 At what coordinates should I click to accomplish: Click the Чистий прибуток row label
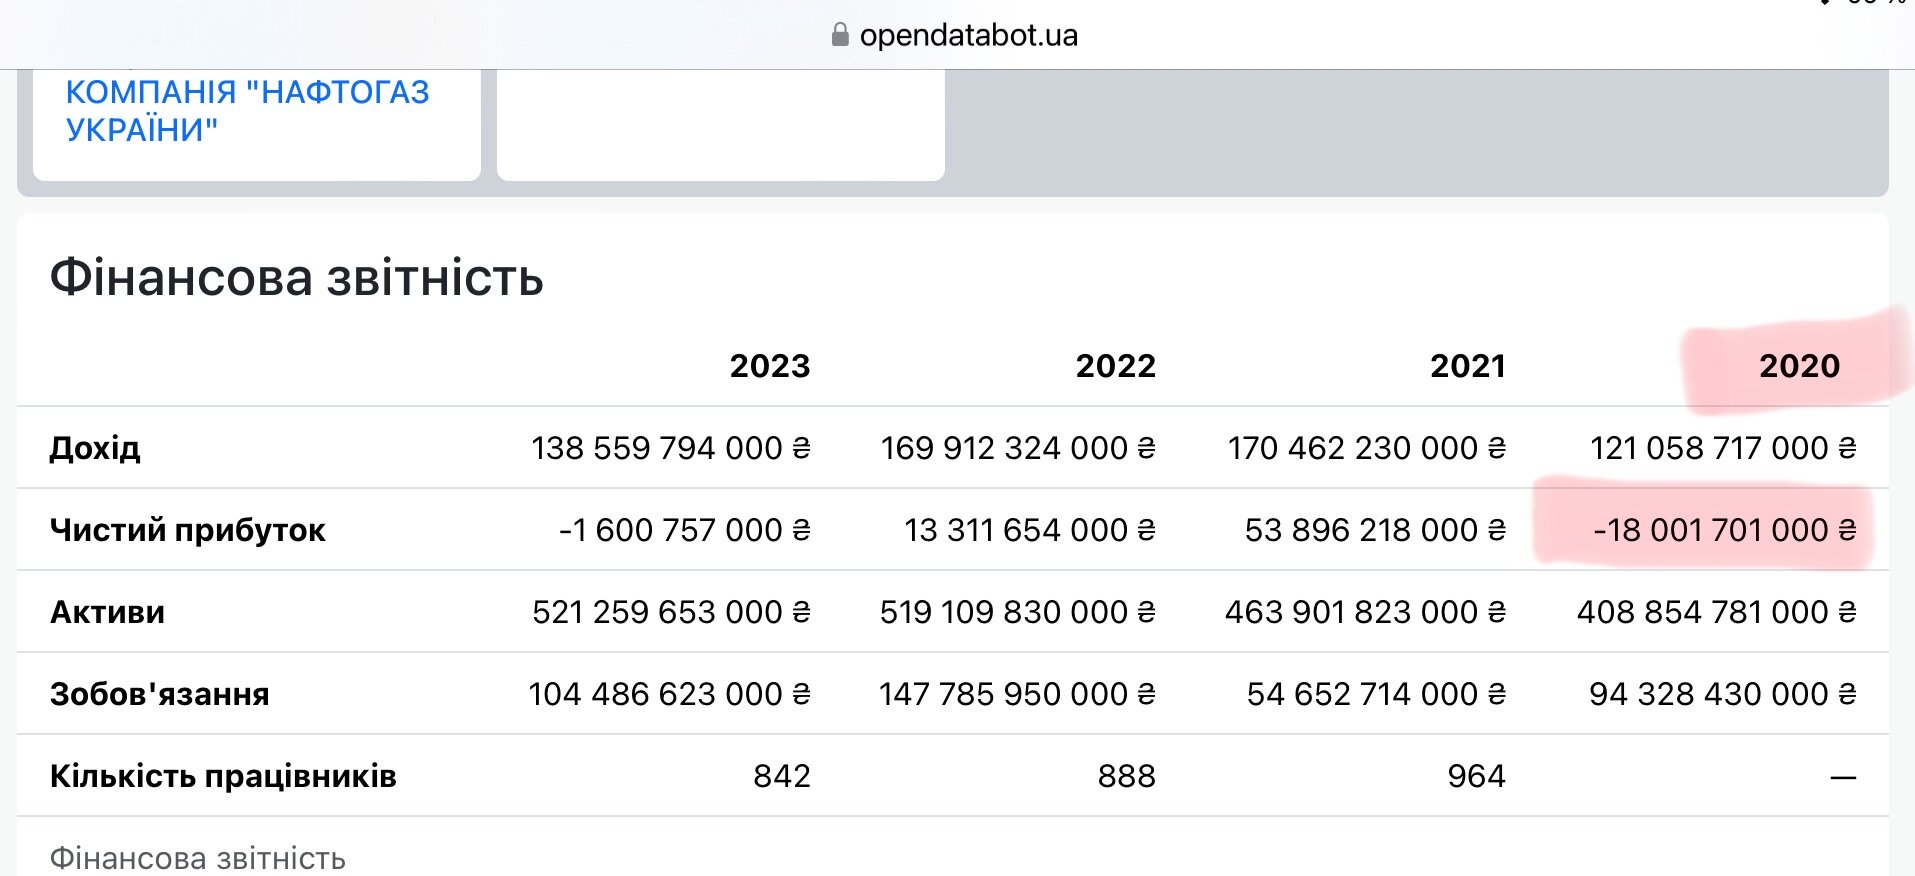click(188, 530)
